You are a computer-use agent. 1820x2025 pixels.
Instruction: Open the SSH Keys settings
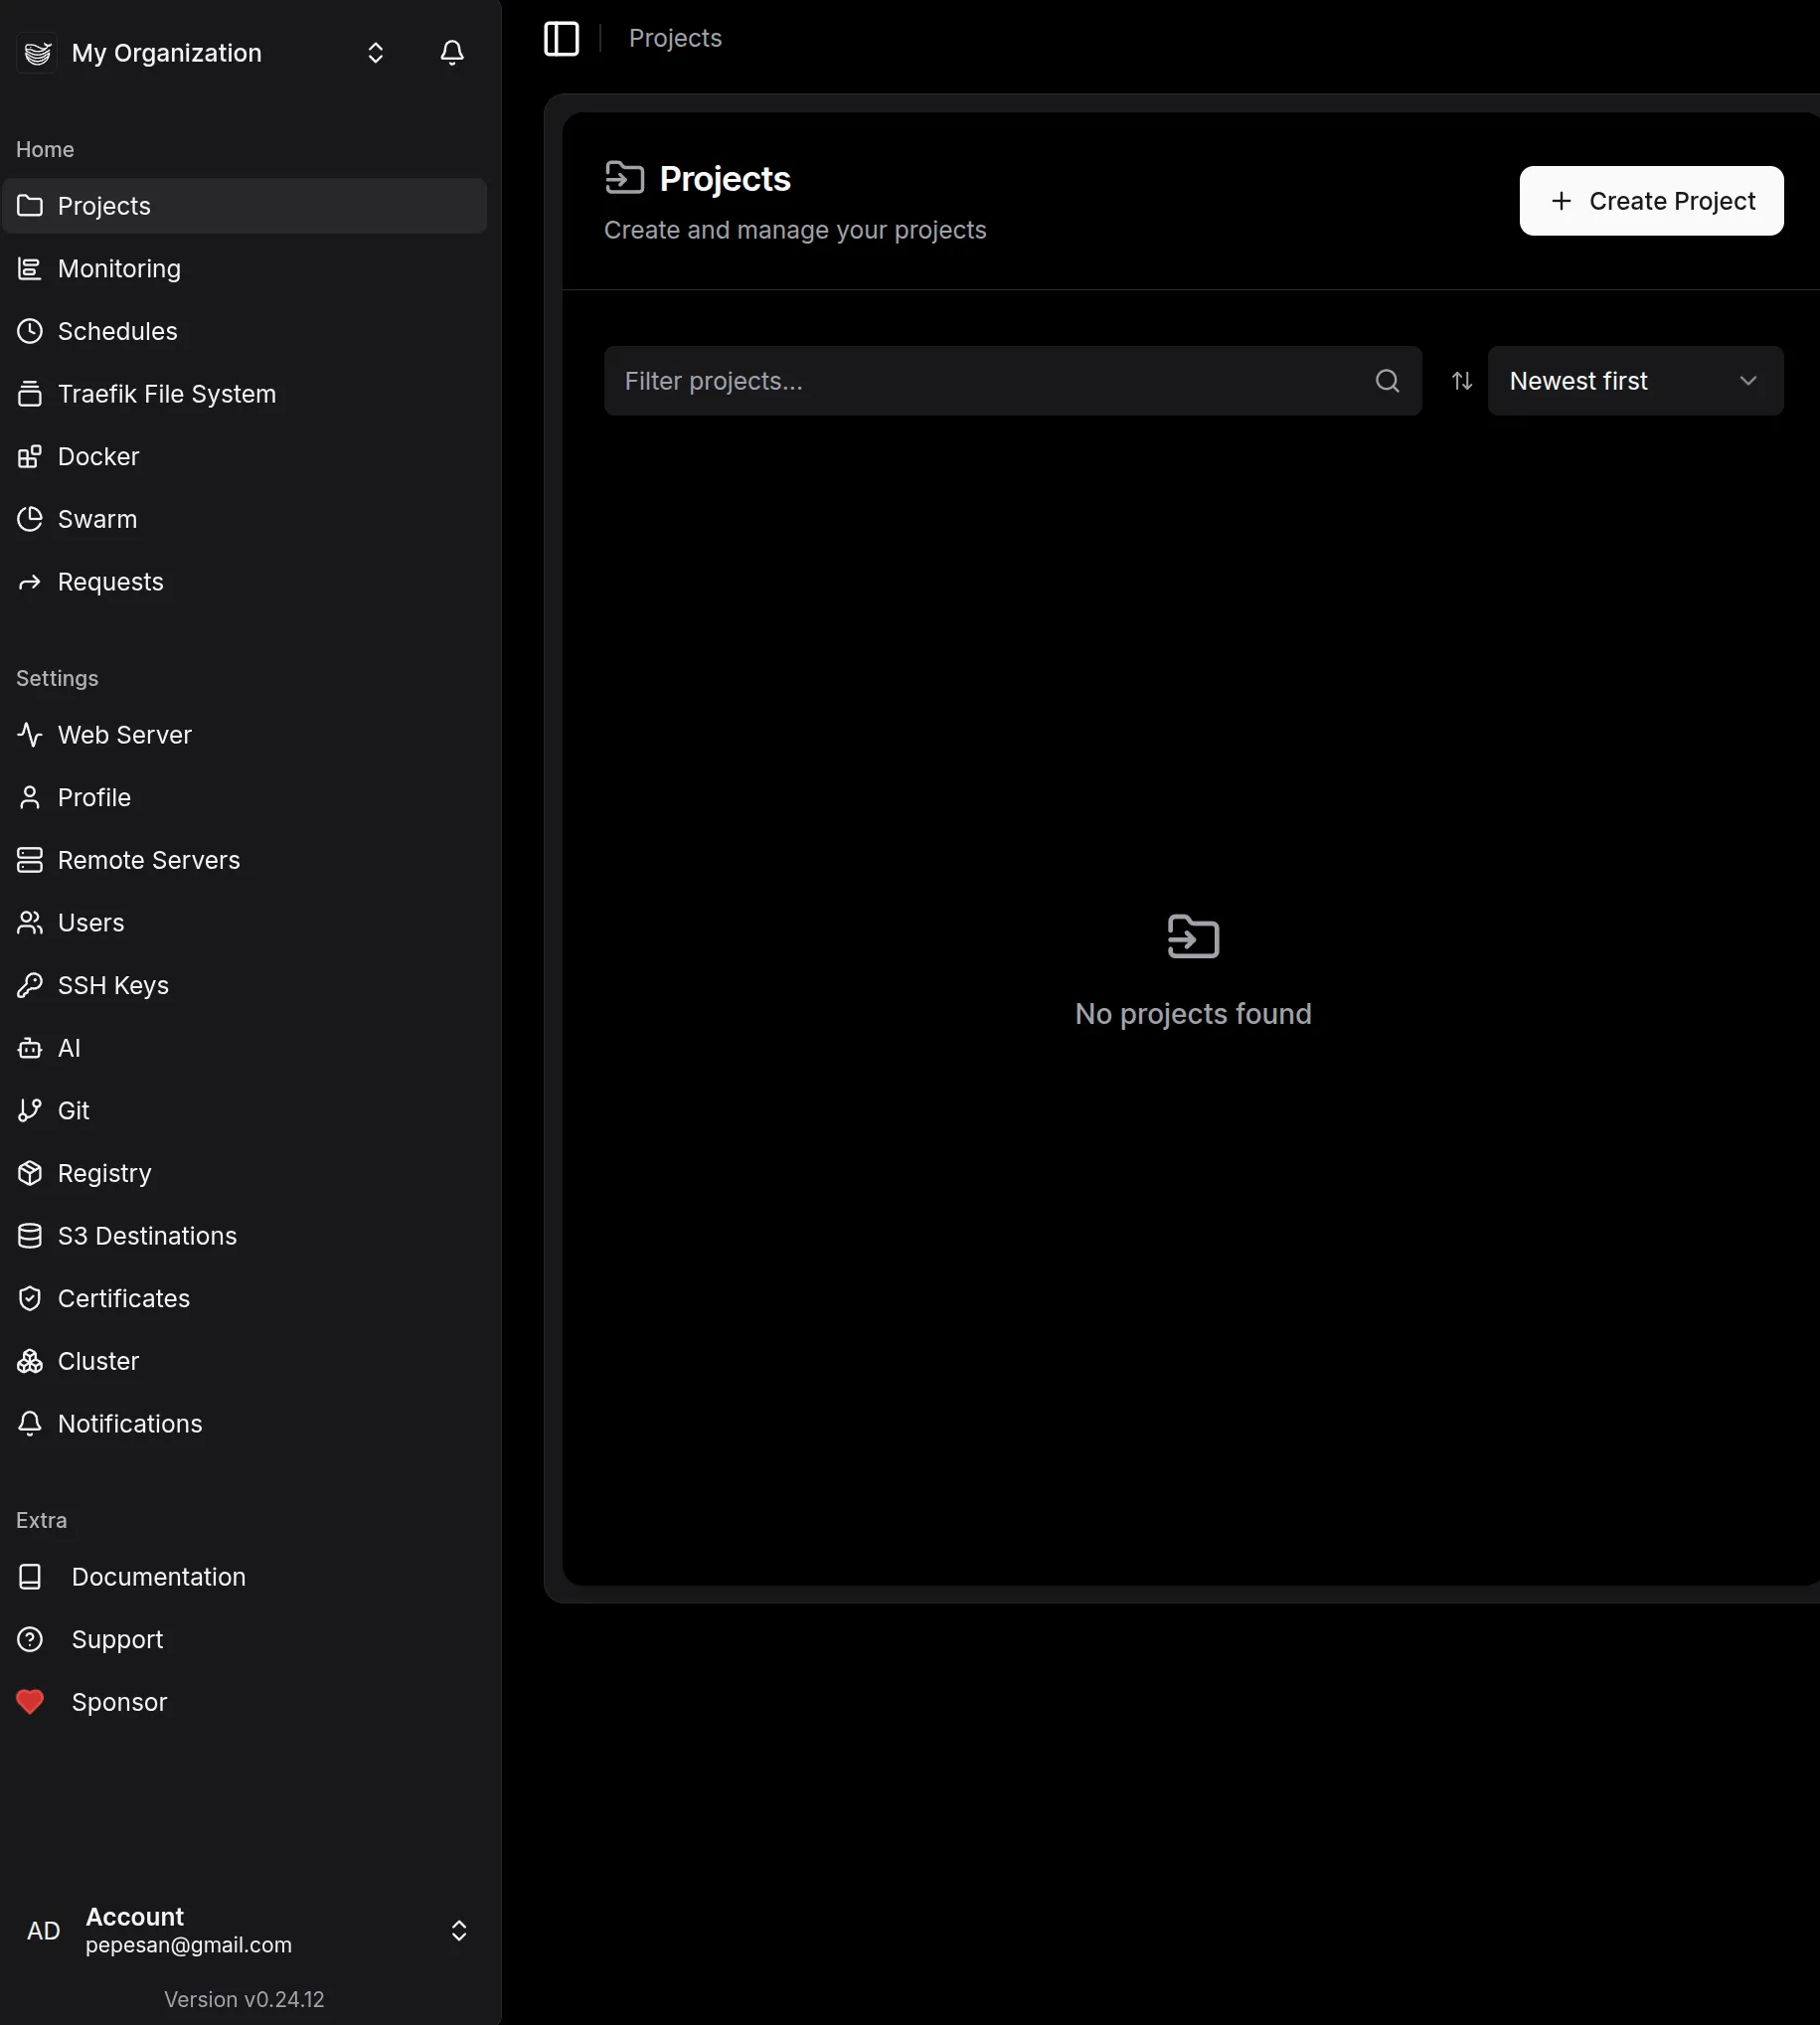(112, 985)
